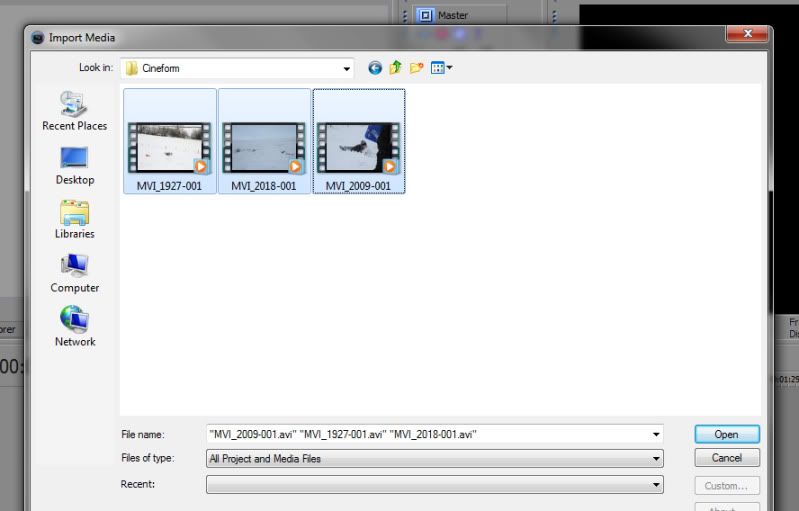
Task: Select Computer in the places bar
Action: (x=74, y=273)
